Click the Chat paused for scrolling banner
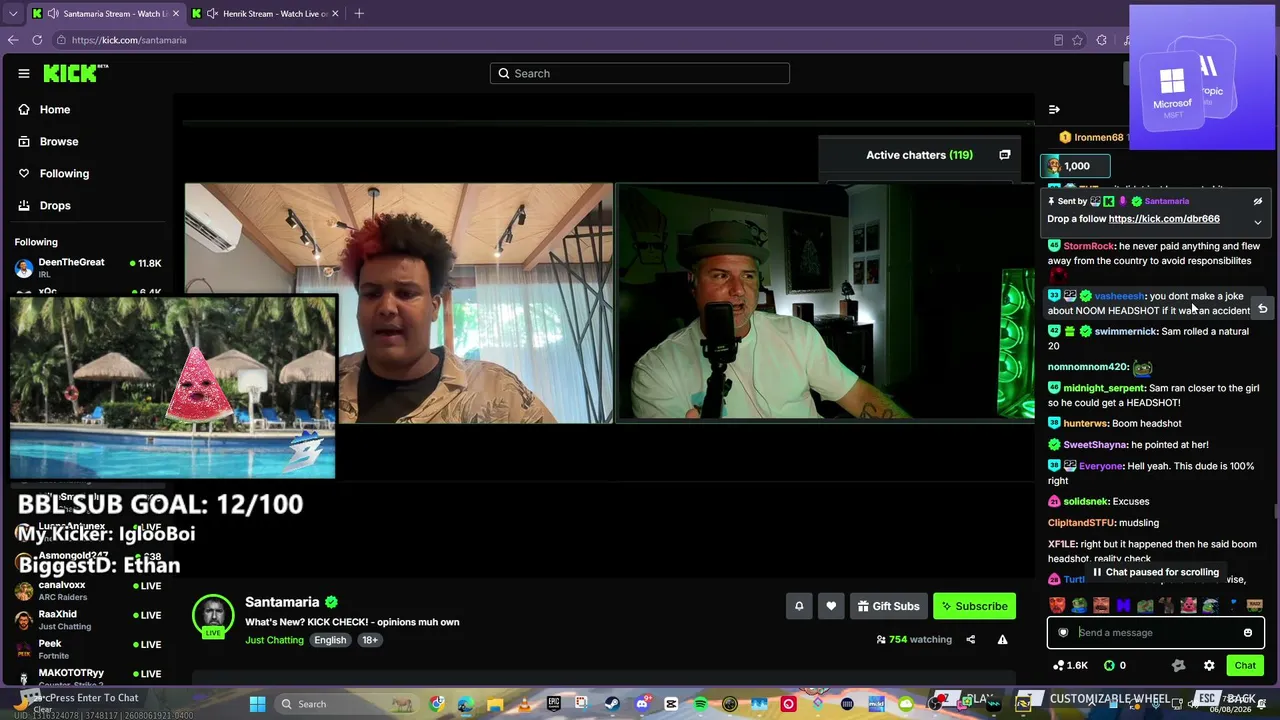1280x720 pixels. (x=1155, y=572)
